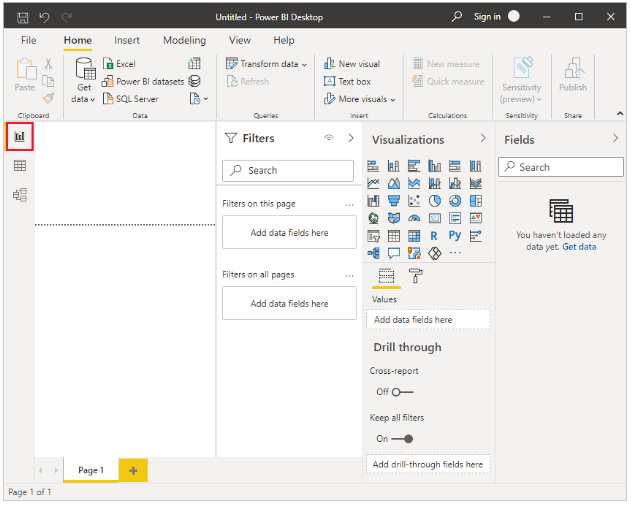Open the File menu
Screen dimensions: 631x507
click(x=29, y=40)
